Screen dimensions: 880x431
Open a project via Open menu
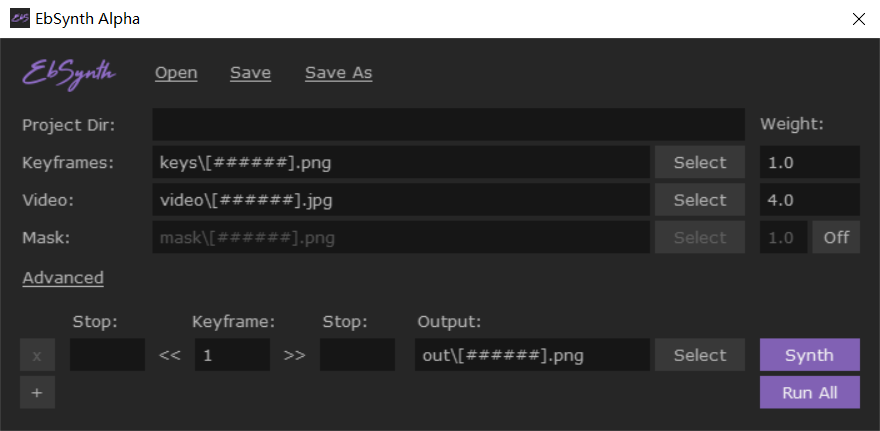point(176,73)
